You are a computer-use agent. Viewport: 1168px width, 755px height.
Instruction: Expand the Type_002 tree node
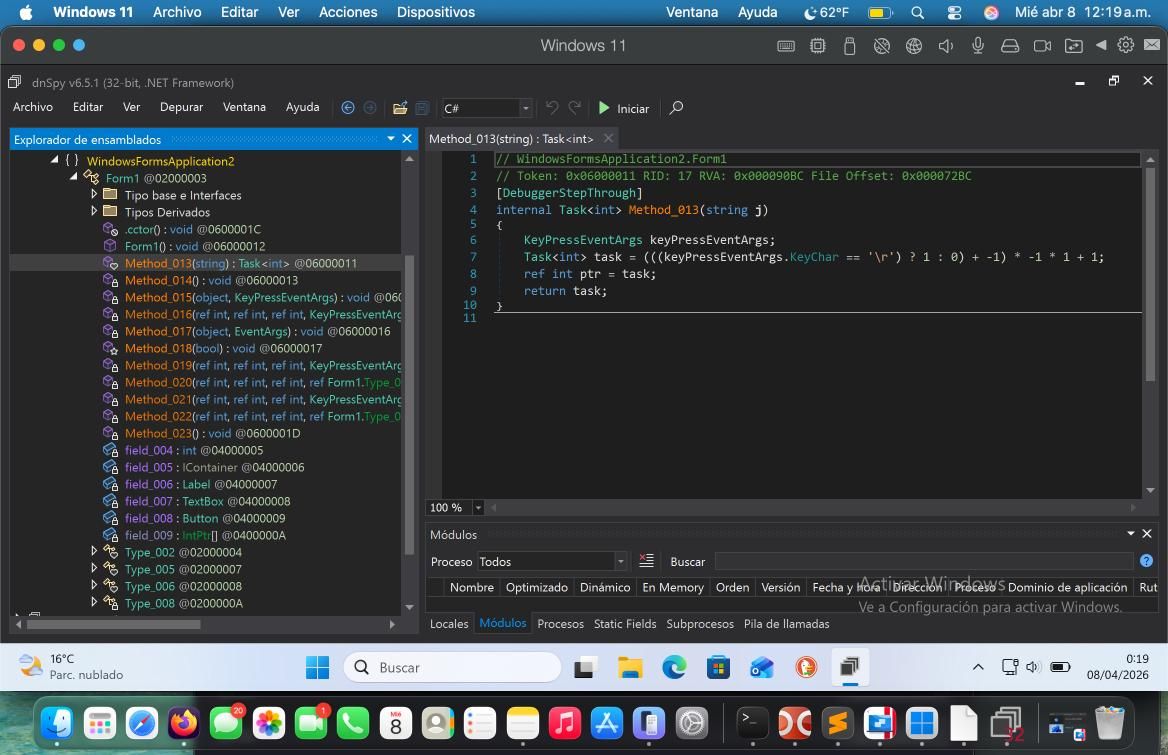[x=94, y=552]
